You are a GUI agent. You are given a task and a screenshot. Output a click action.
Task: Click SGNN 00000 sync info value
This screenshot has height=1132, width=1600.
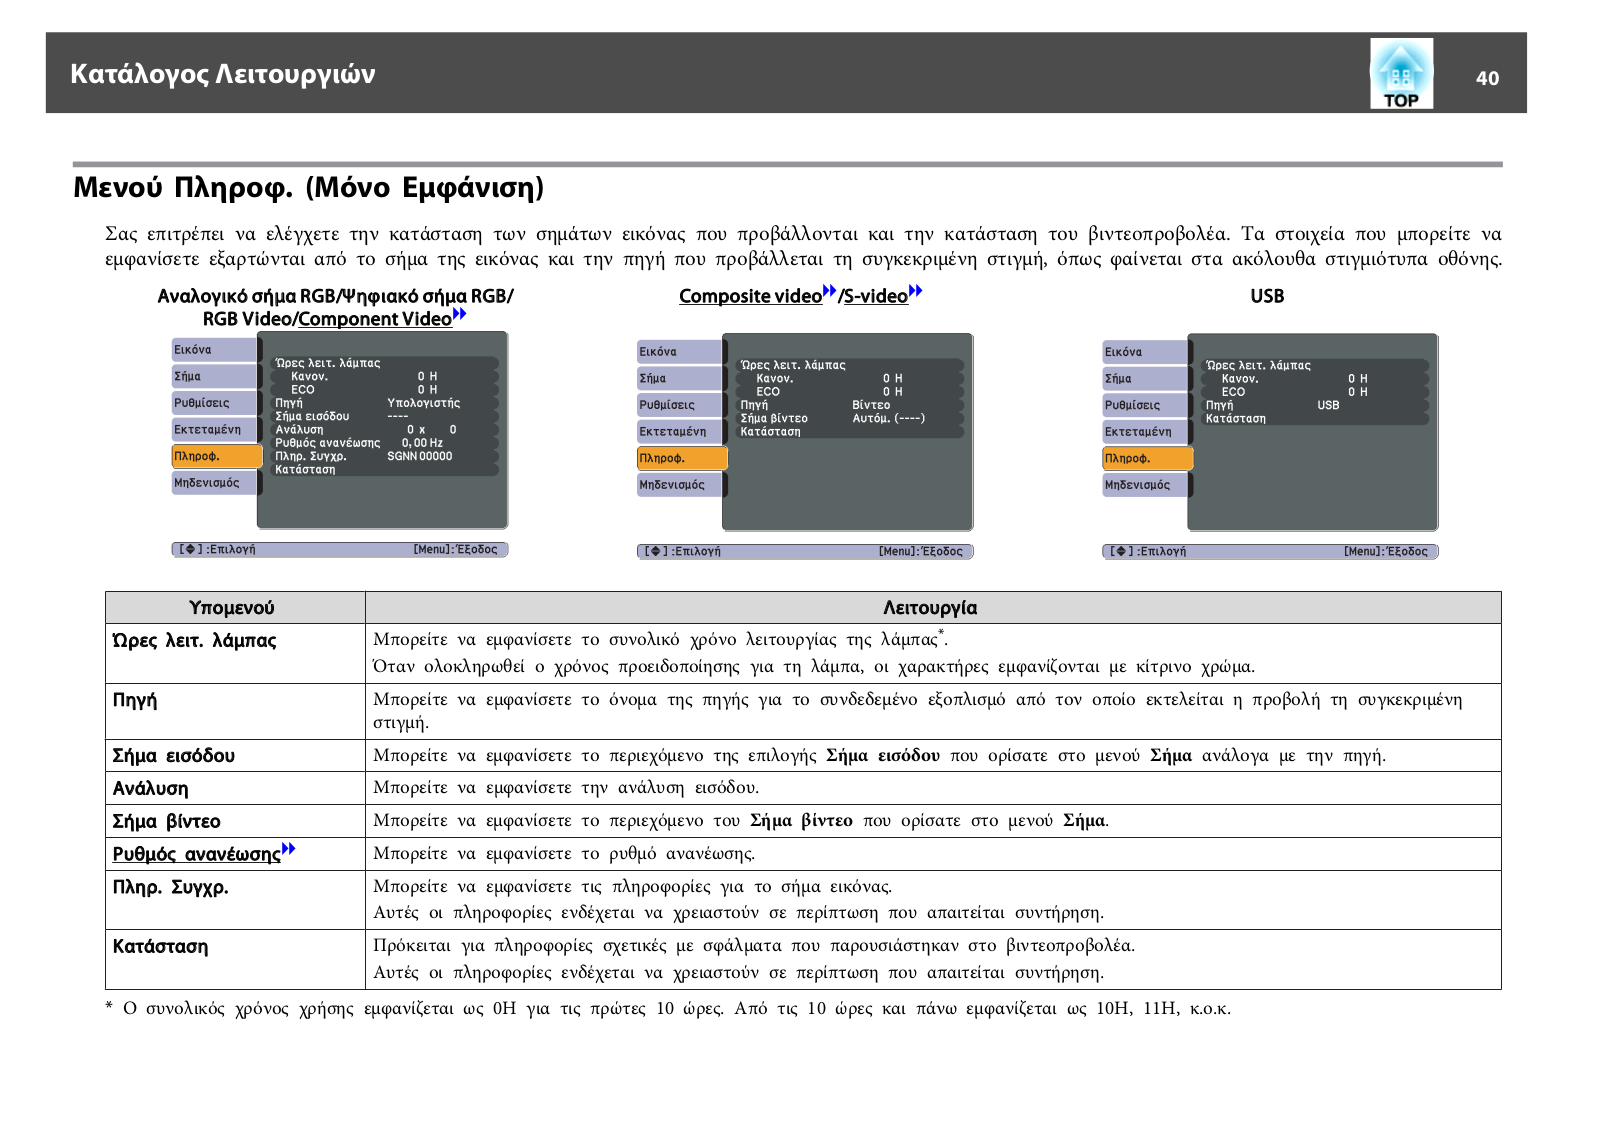pyautogui.click(x=420, y=456)
